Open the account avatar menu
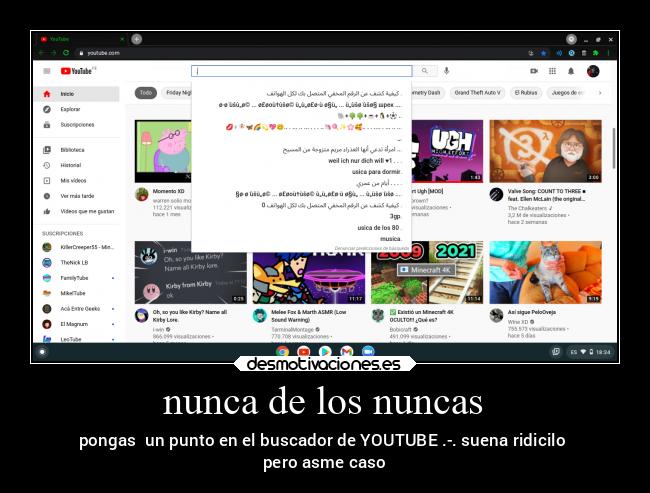 (x=593, y=71)
